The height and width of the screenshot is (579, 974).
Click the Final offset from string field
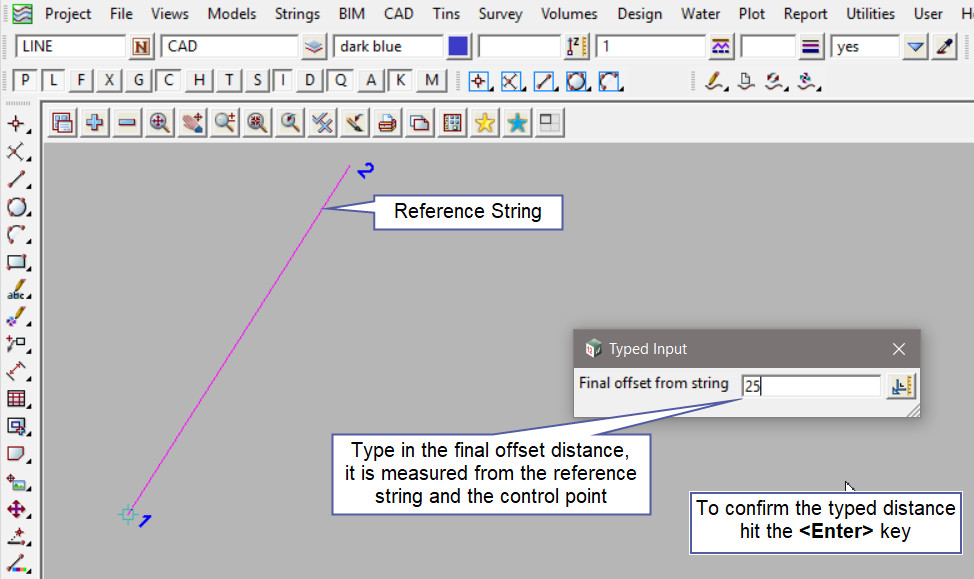[x=811, y=386]
